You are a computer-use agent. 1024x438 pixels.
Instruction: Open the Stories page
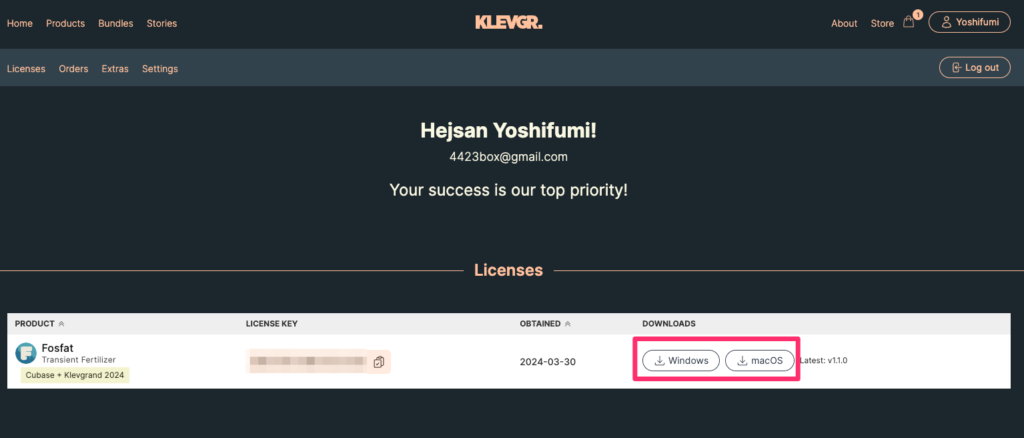coord(161,23)
